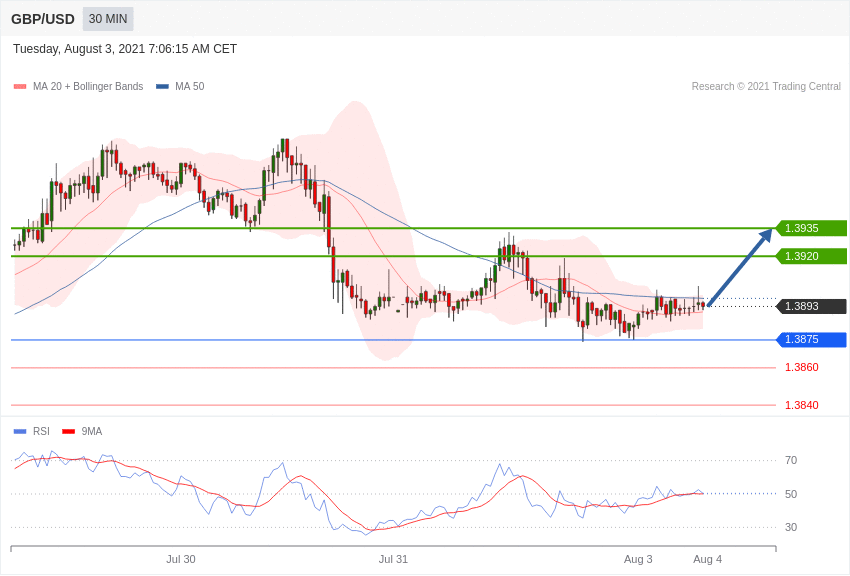This screenshot has height=576, width=850.
Task: Click the RSI 50 level label
Action: [x=791, y=494]
